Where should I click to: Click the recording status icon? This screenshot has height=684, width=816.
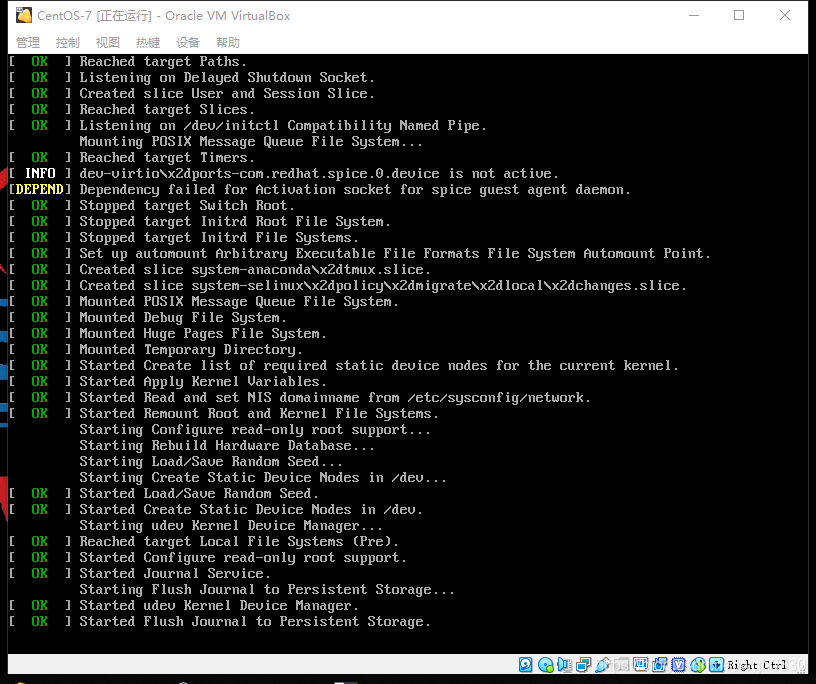(660, 665)
